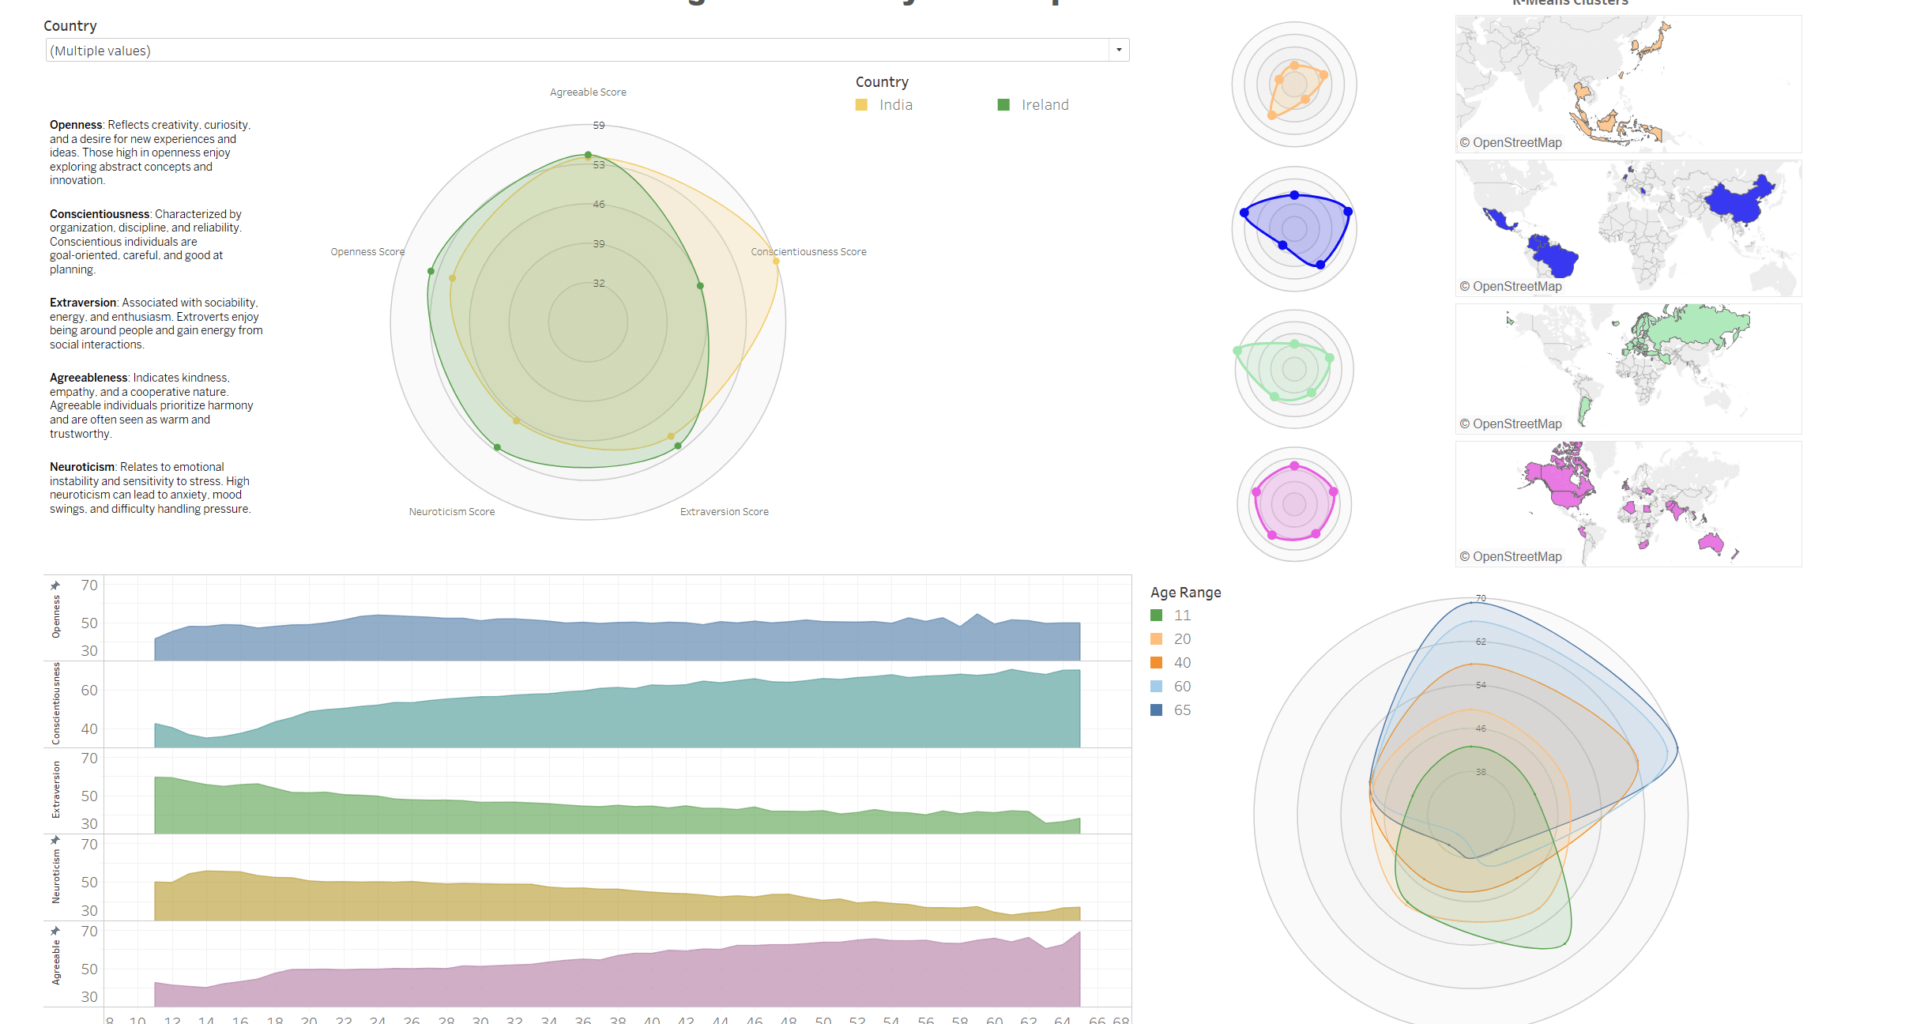Image resolution: width=1920 pixels, height=1024 pixels.
Task: Select India's yellow legend color swatch
Action: click(x=860, y=104)
